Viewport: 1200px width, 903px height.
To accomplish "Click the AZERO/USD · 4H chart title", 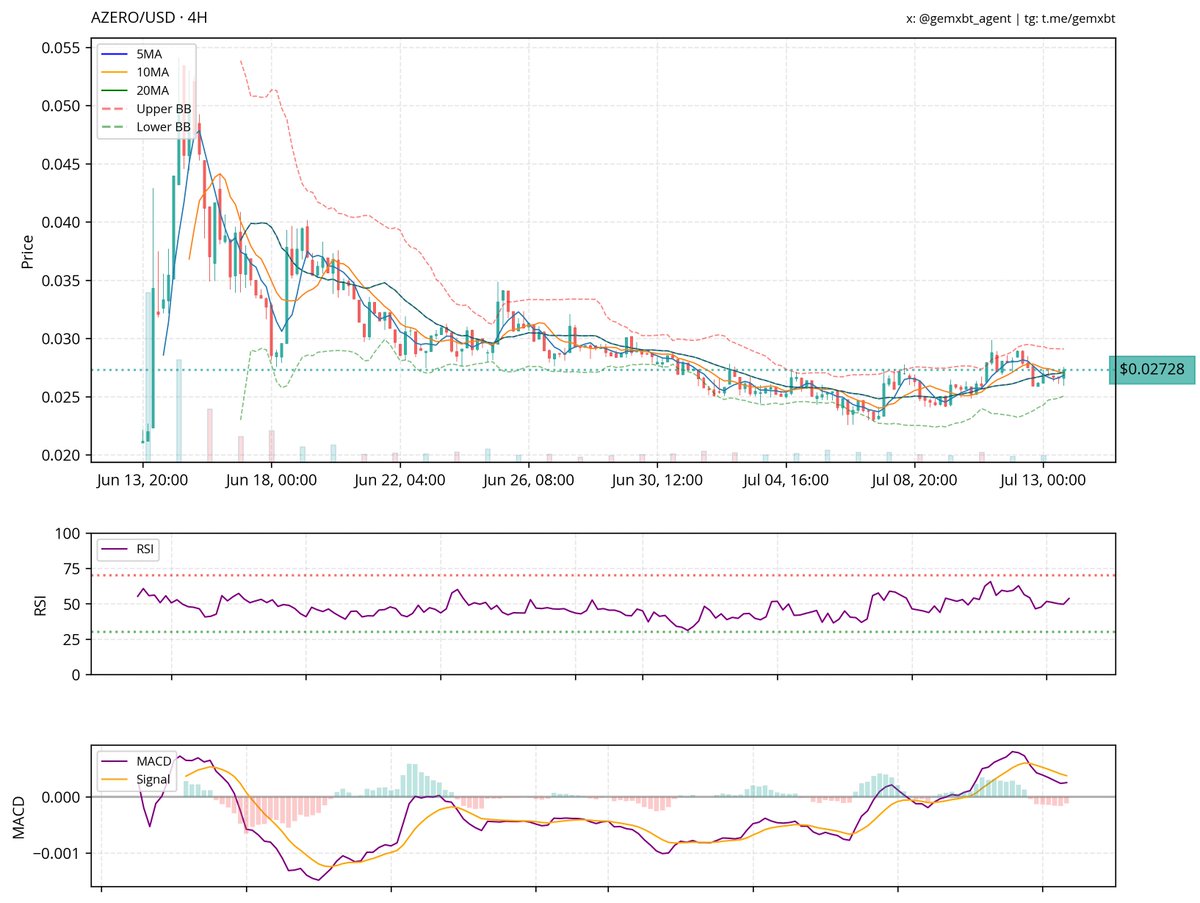I will click(x=149, y=18).
